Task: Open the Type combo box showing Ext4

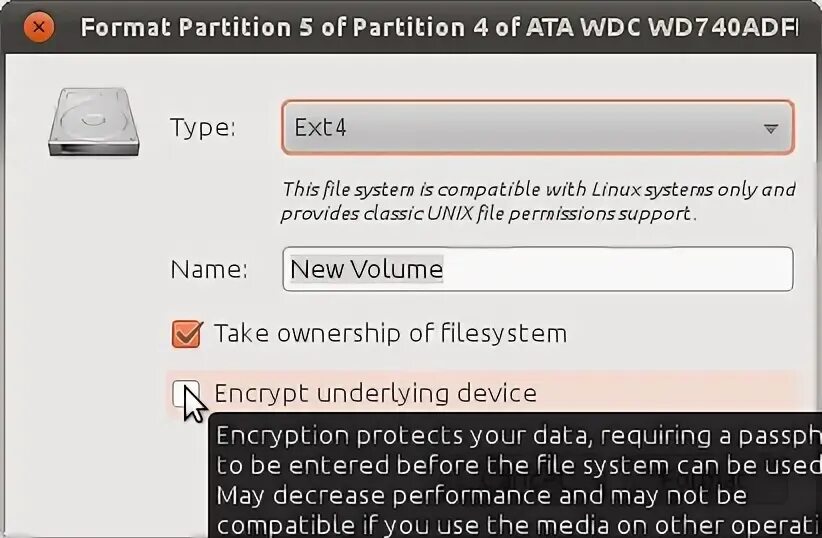Action: [520, 128]
